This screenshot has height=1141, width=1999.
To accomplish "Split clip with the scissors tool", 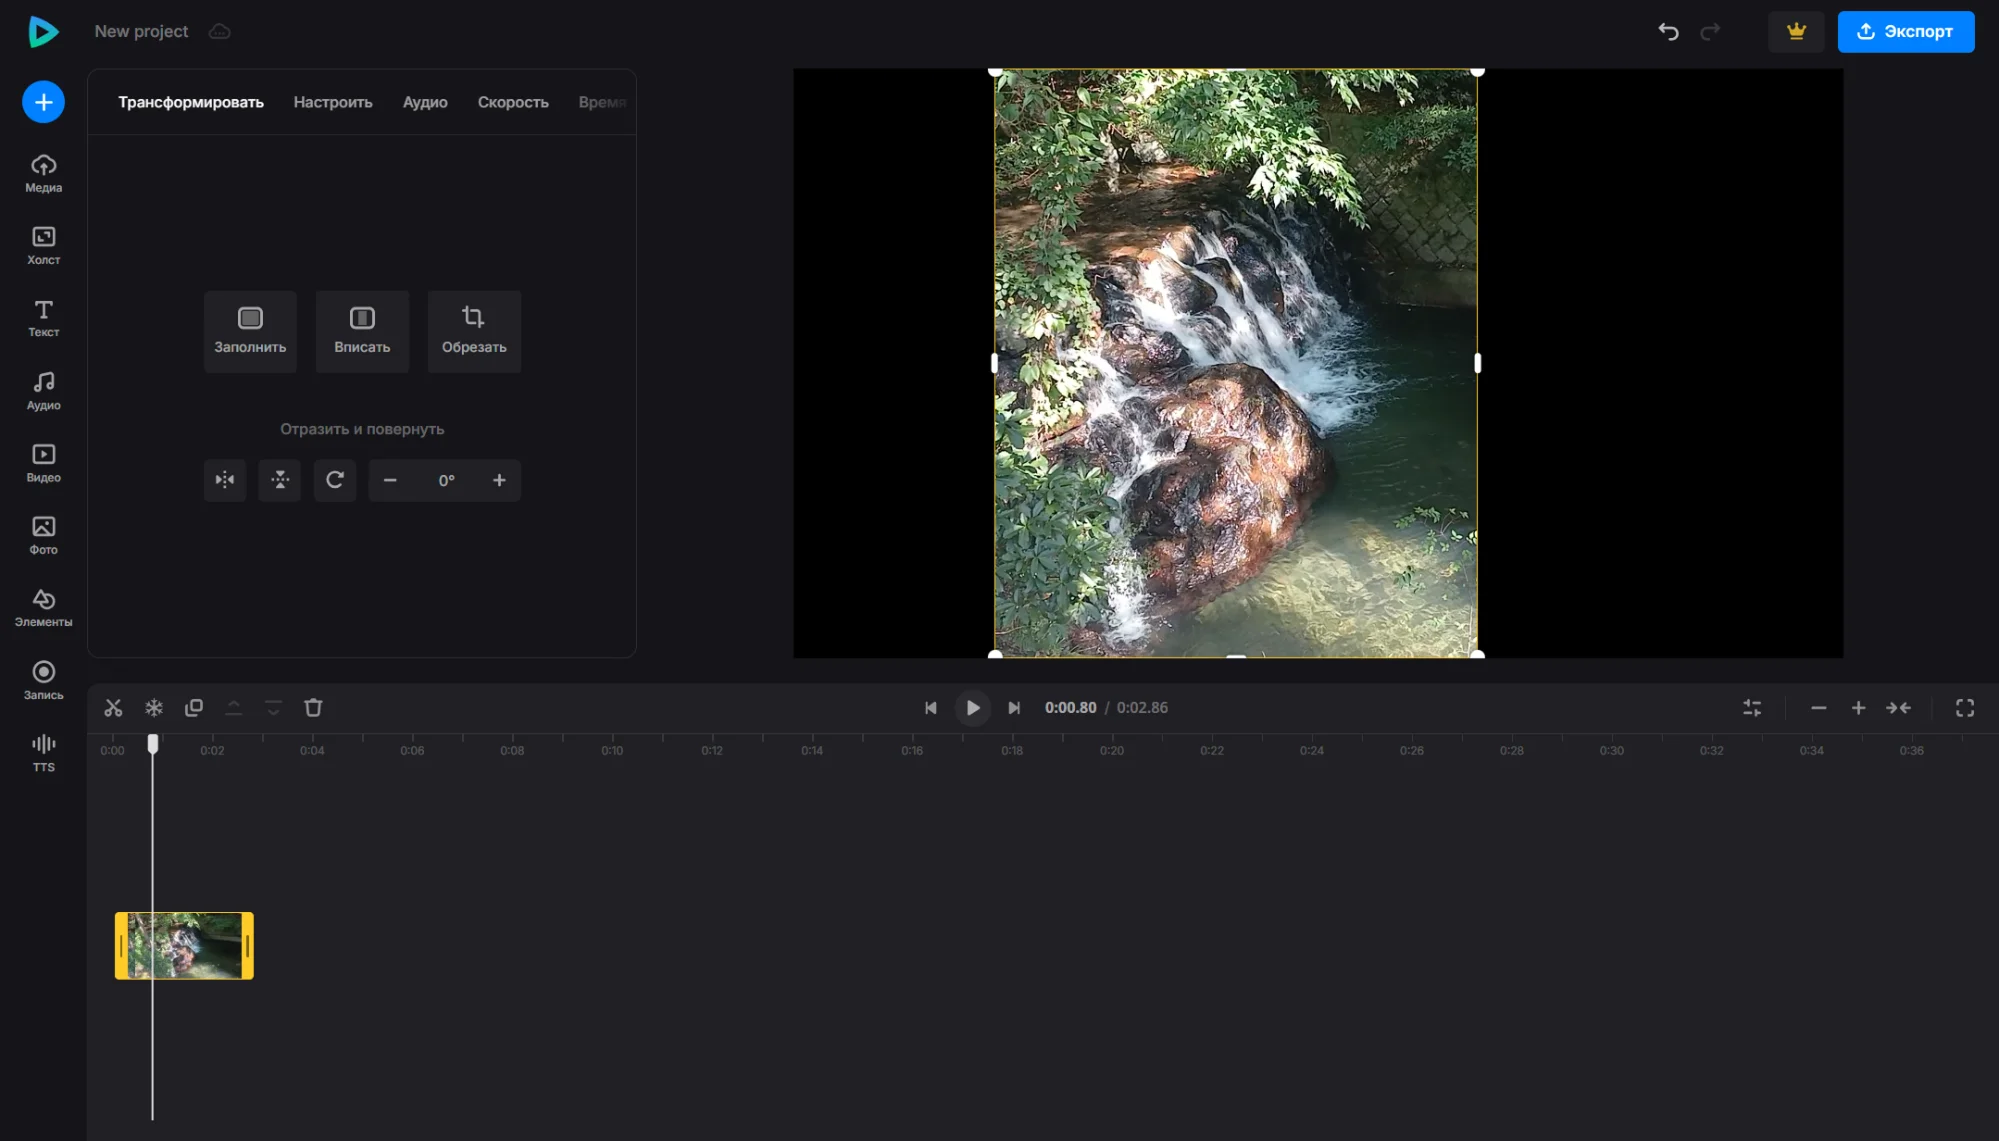I will coord(113,708).
